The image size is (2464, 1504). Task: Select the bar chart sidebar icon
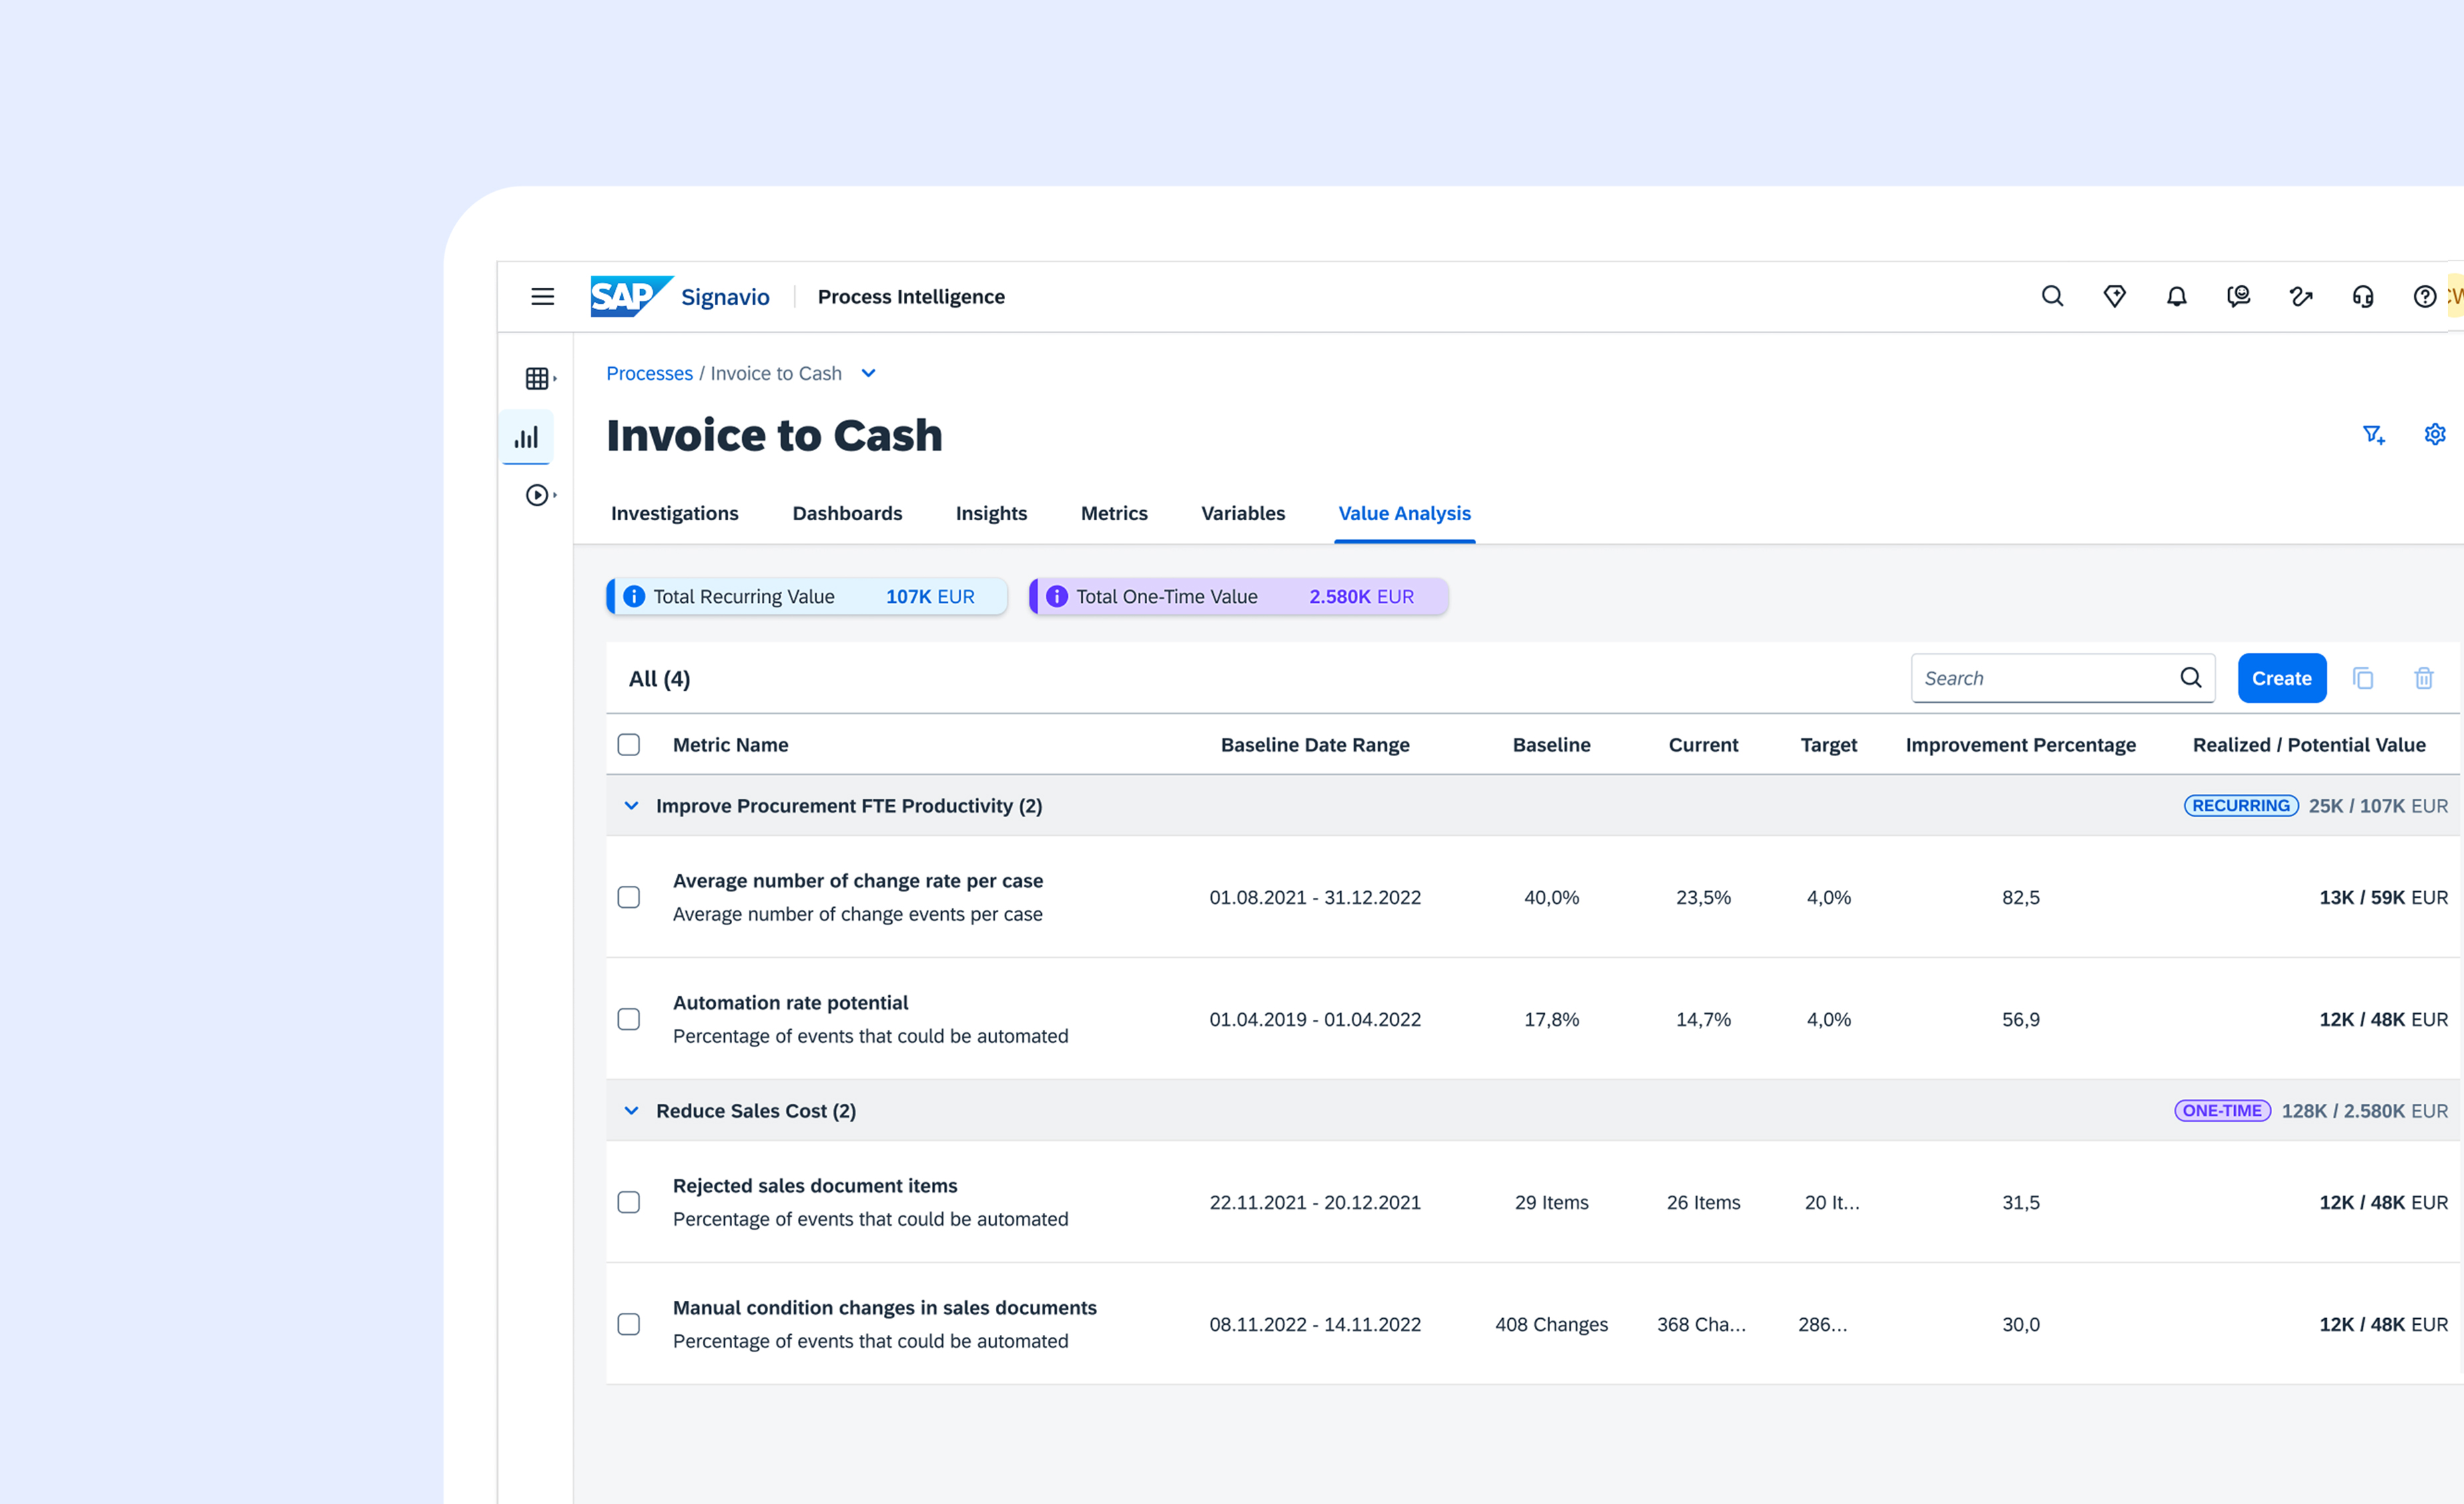[526, 437]
